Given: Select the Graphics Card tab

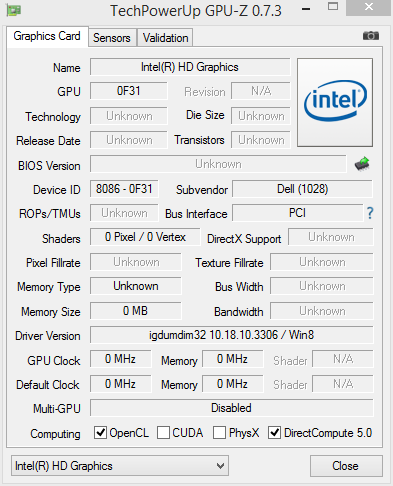Looking at the screenshot, I should (47, 36).
